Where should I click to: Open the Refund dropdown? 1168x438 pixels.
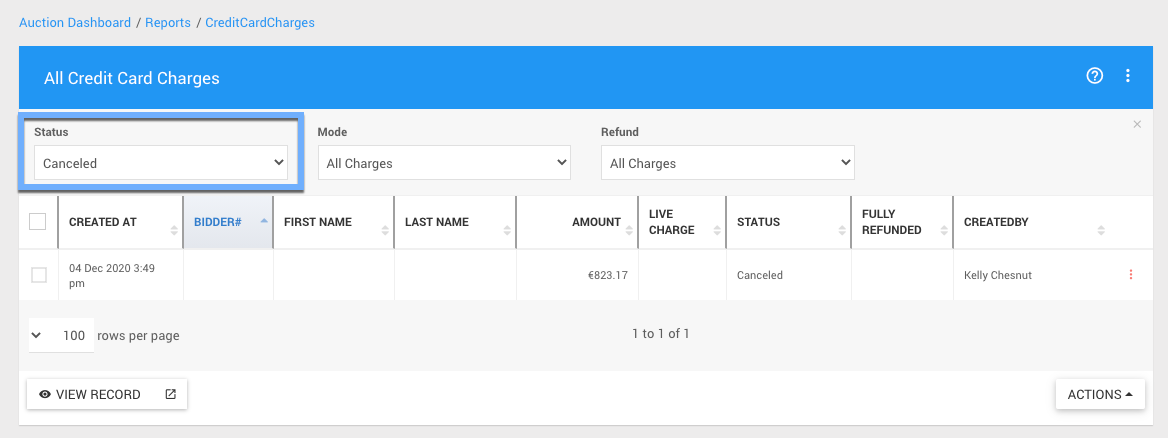pyautogui.click(x=727, y=163)
